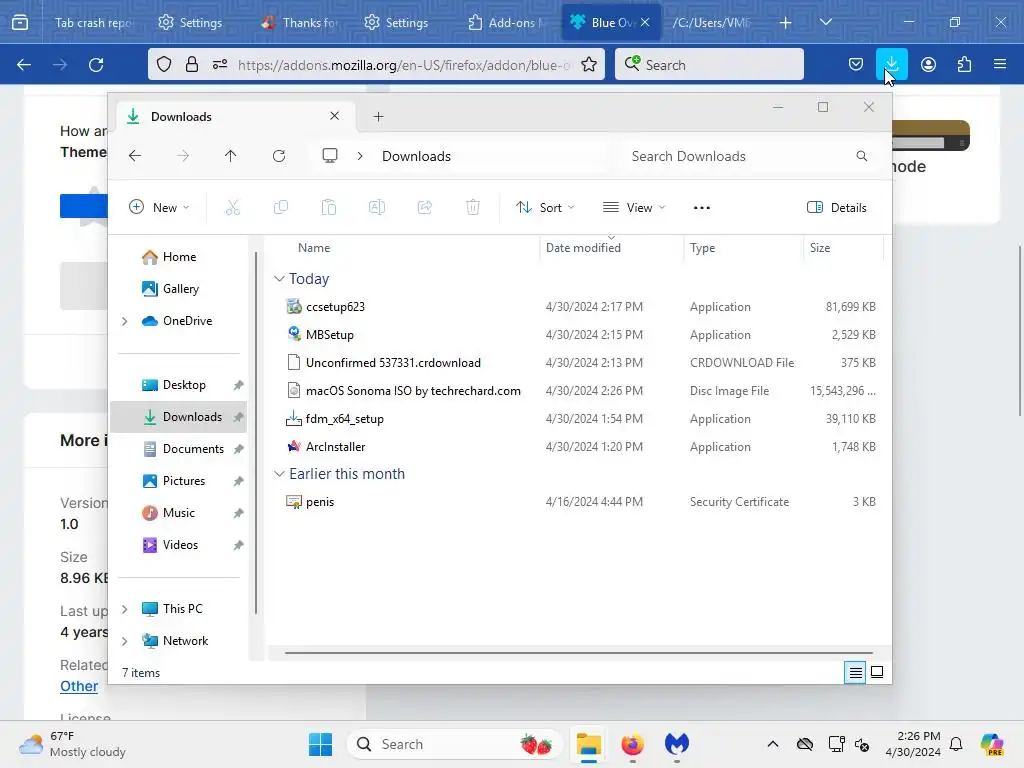The width and height of the screenshot is (1024, 768).
Task: Open Home in navigation pane
Action: 179,257
